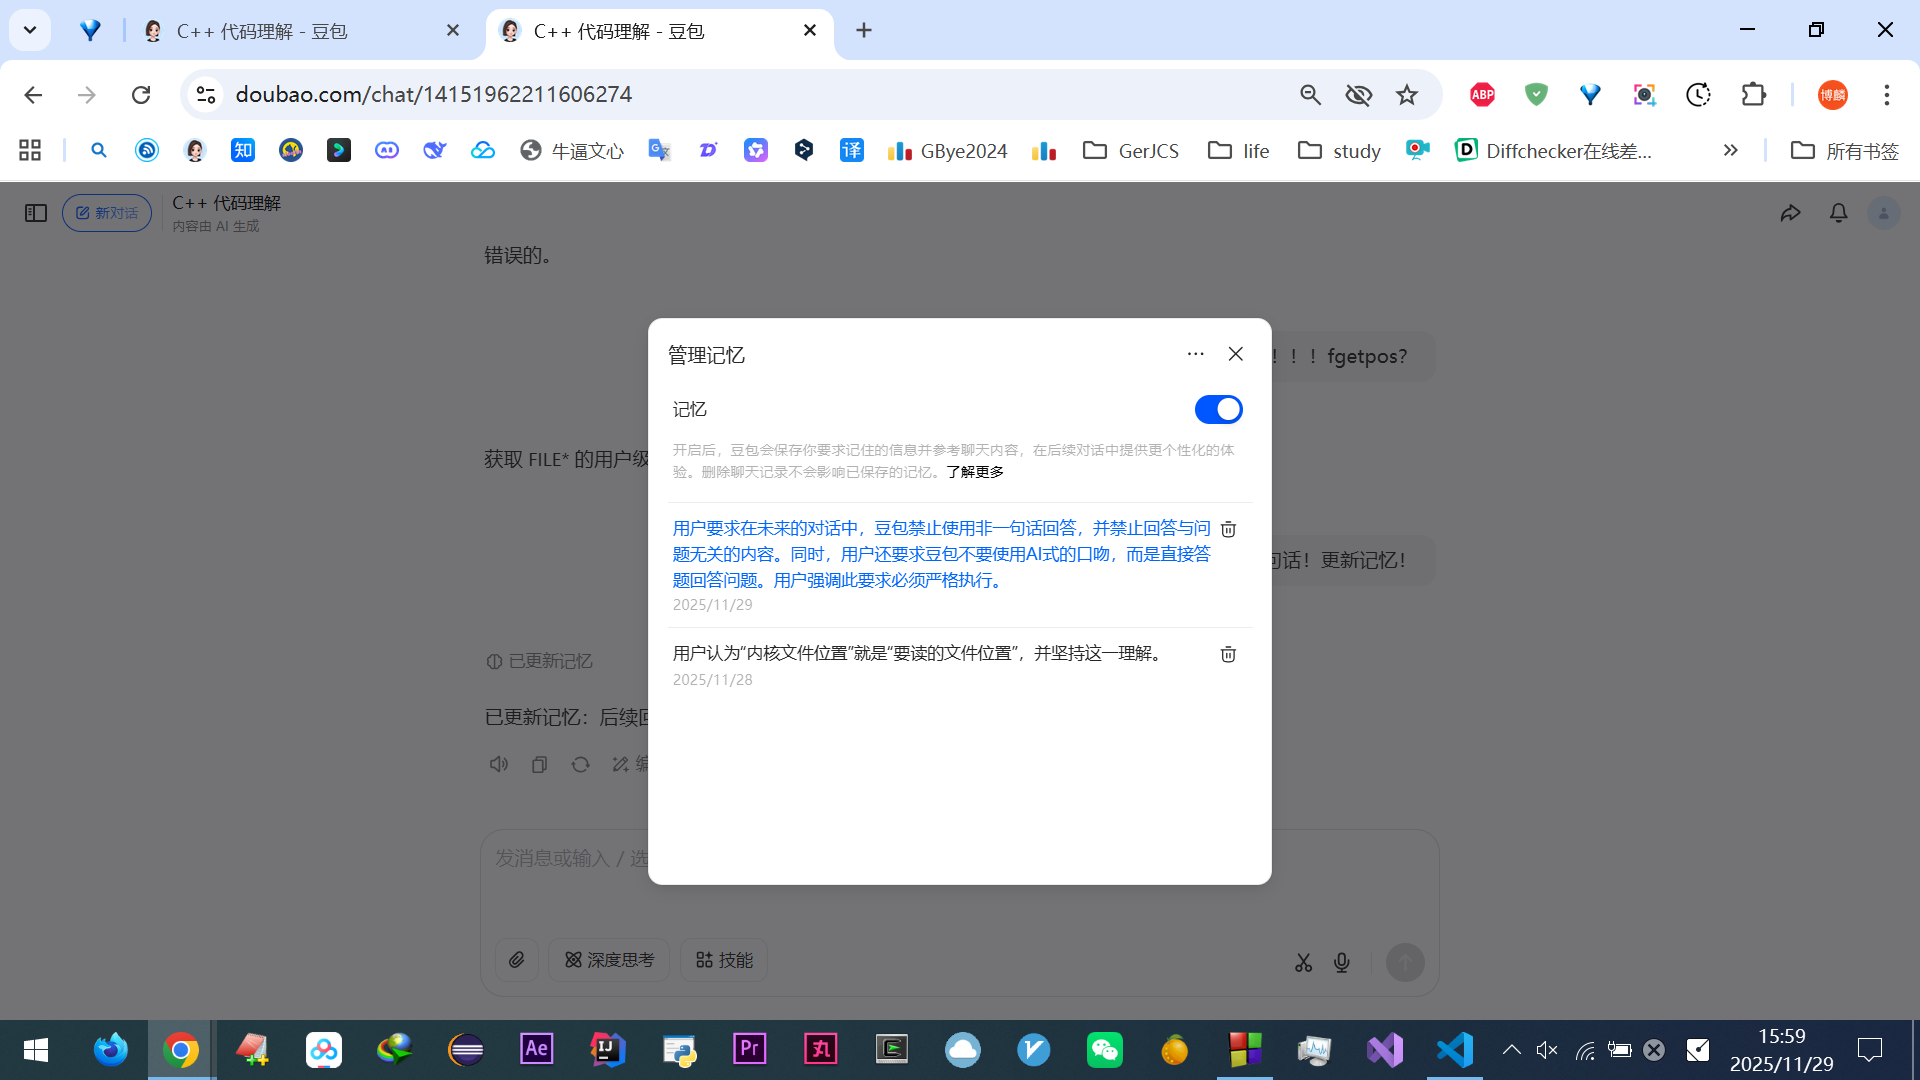
Task: Toggle 深度思考 mode
Action: pos(609,960)
